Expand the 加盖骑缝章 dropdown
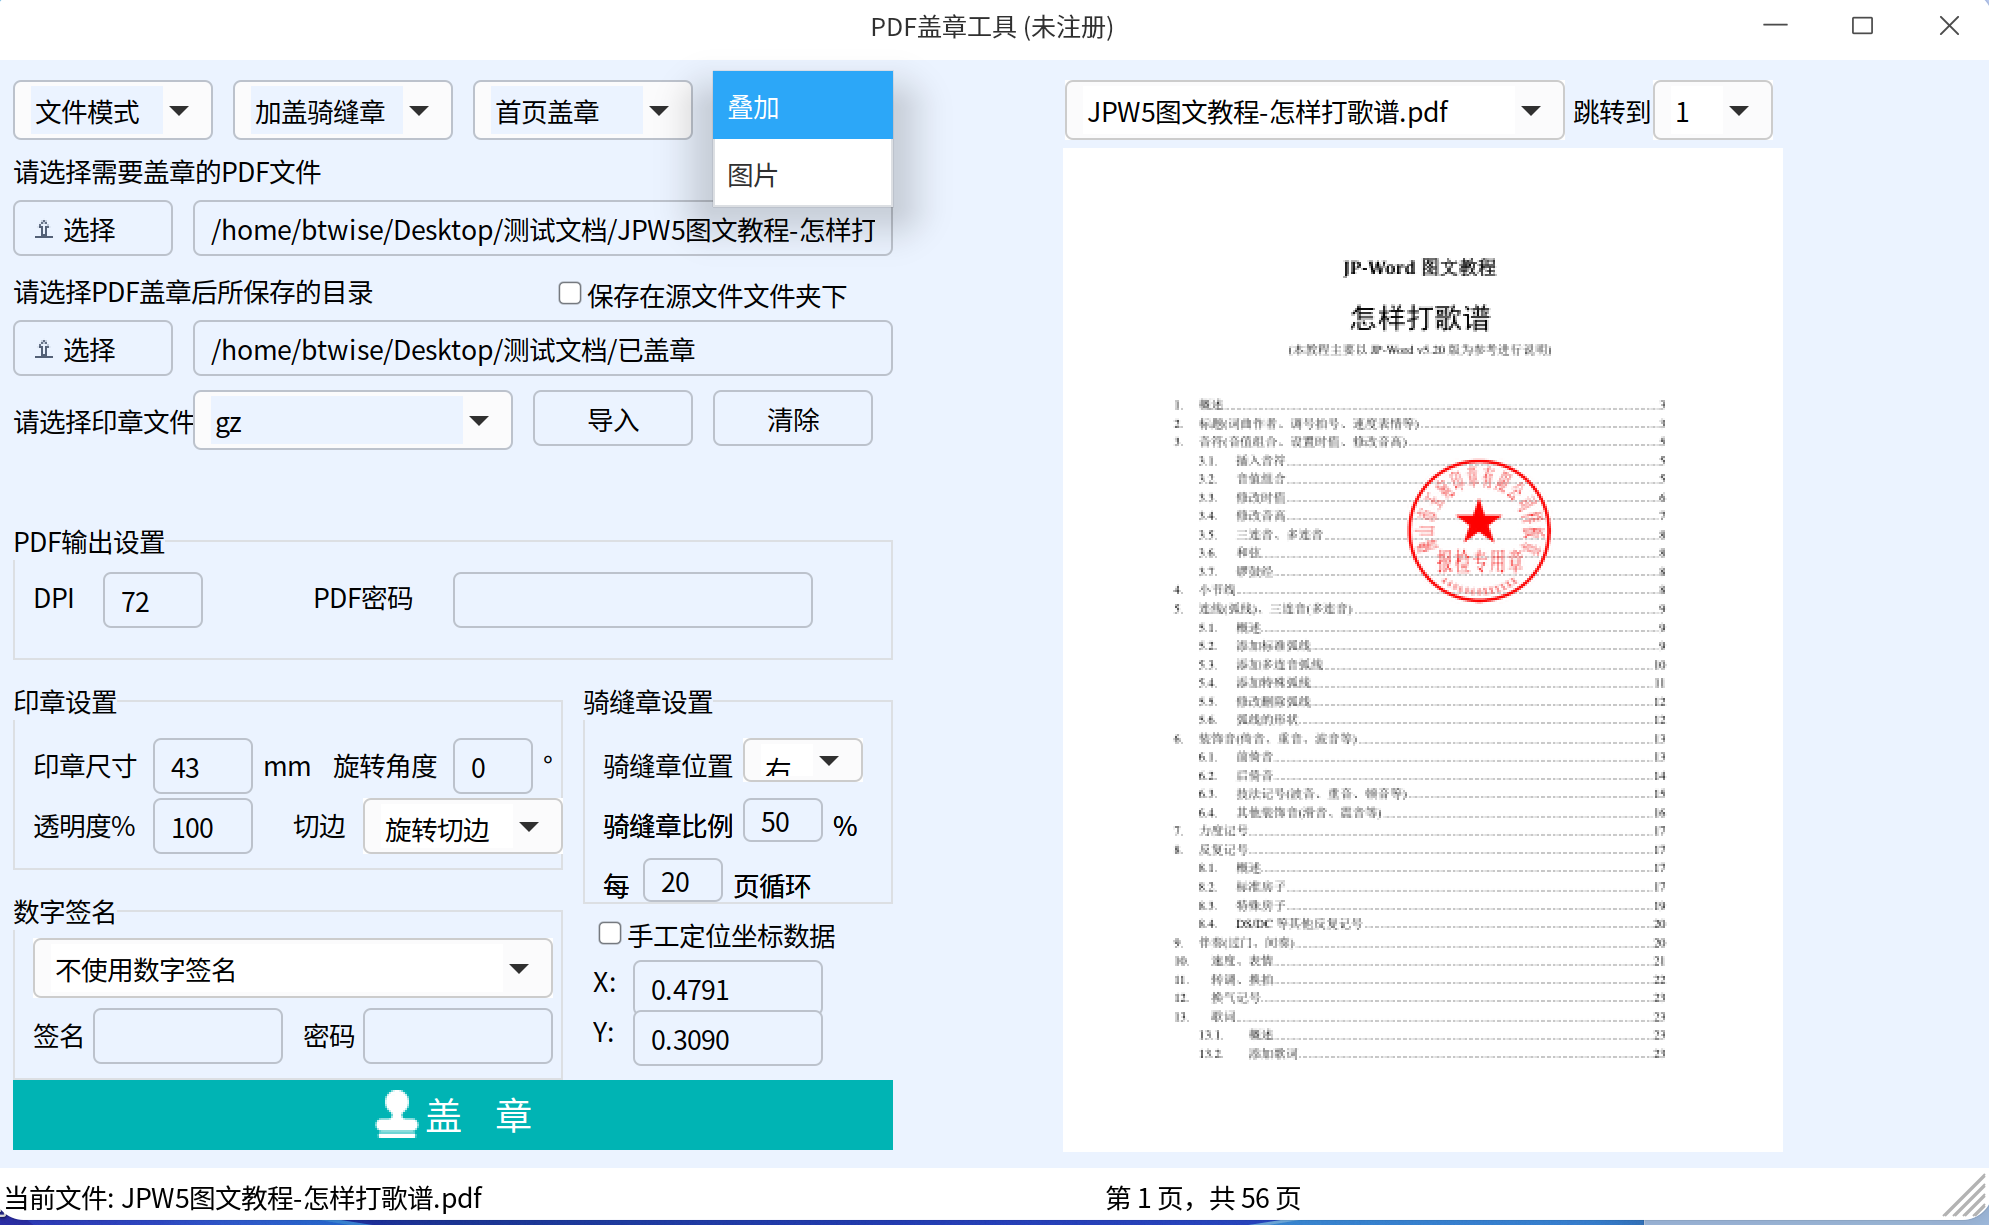The width and height of the screenshot is (1989, 1225). [x=343, y=111]
